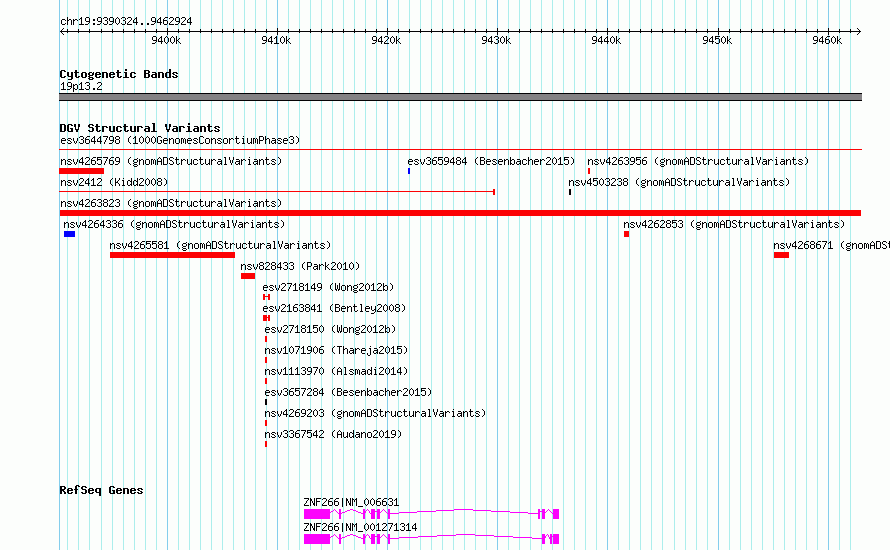Click the ZNF266 NM_006631 large magenta exon
The height and width of the screenshot is (550, 890).
click(x=317, y=514)
